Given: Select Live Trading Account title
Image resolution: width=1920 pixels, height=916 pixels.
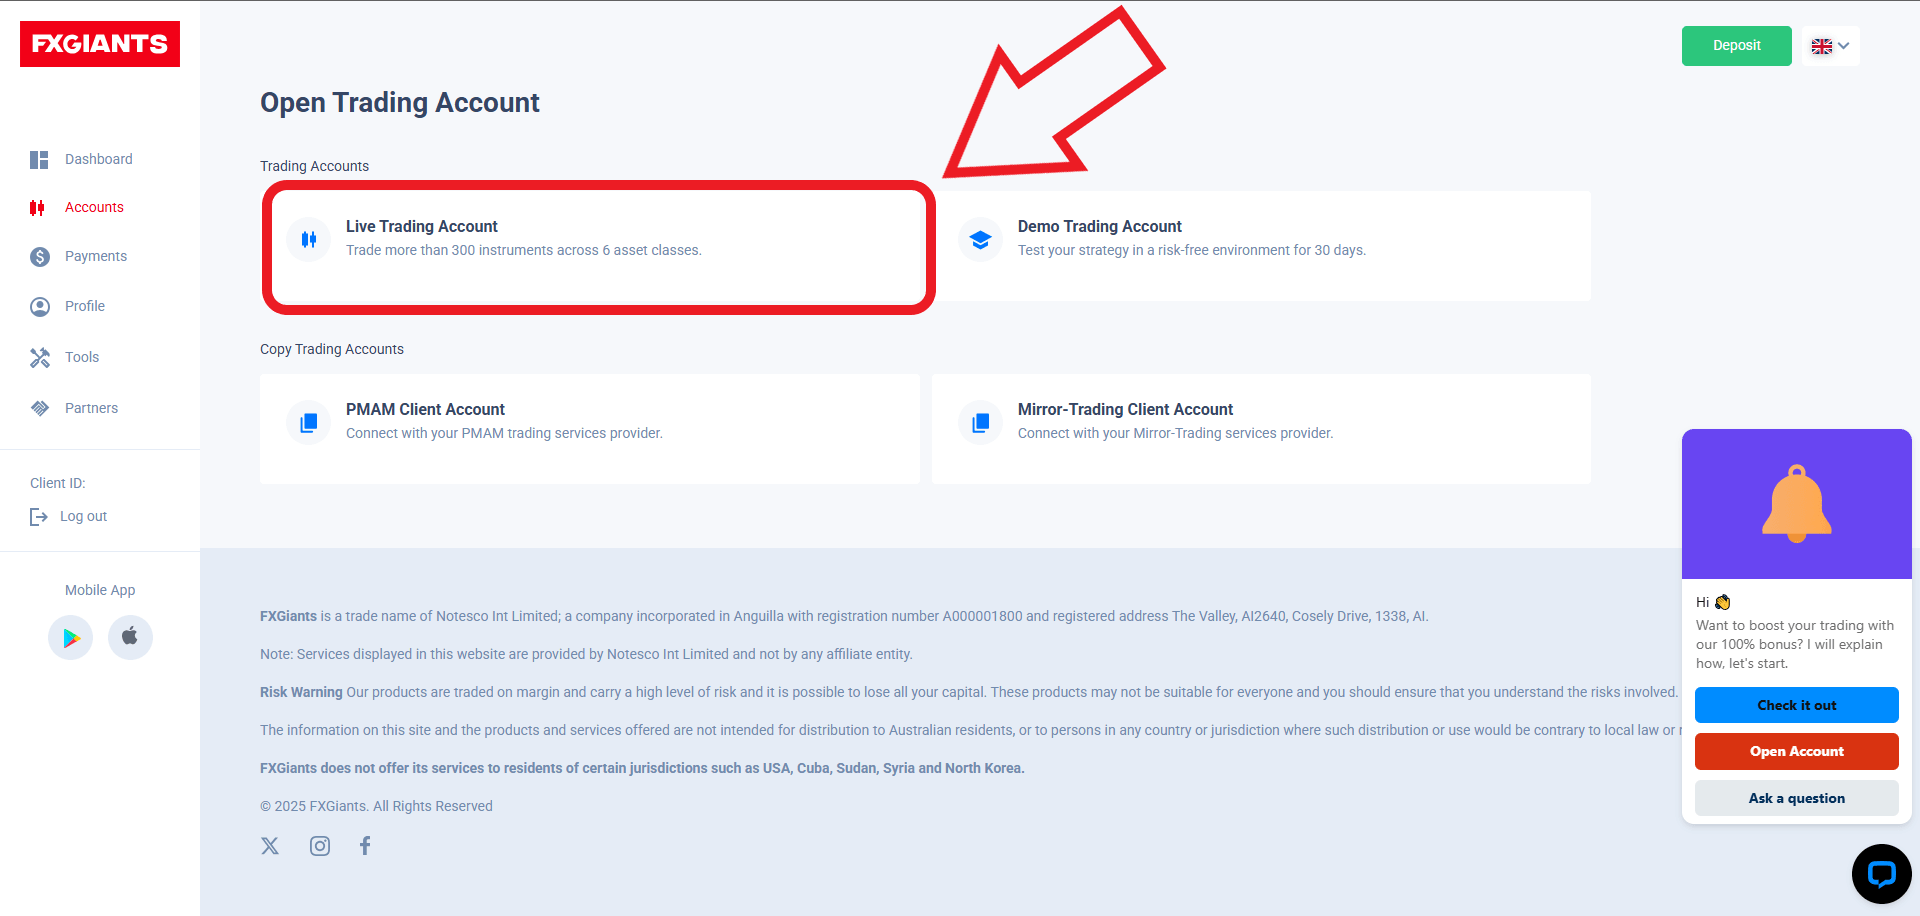Looking at the screenshot, I should click(422, 227).
